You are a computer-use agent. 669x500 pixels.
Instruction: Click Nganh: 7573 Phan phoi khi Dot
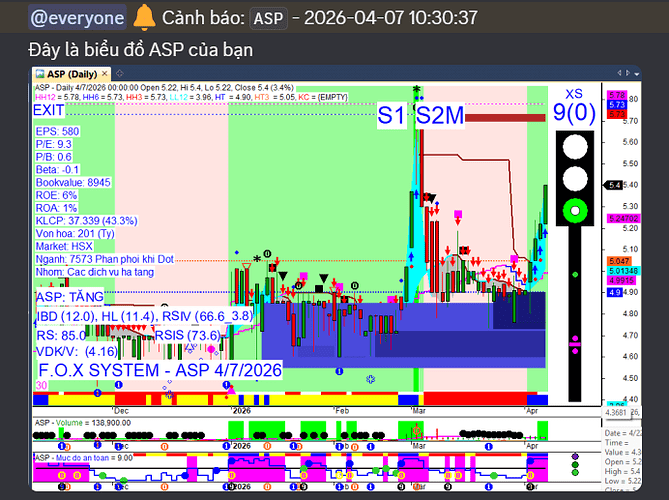click(105, 259)
